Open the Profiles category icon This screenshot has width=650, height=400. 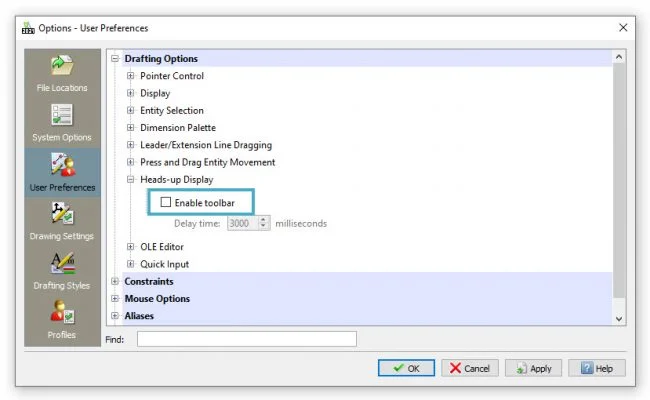(62, 314)
